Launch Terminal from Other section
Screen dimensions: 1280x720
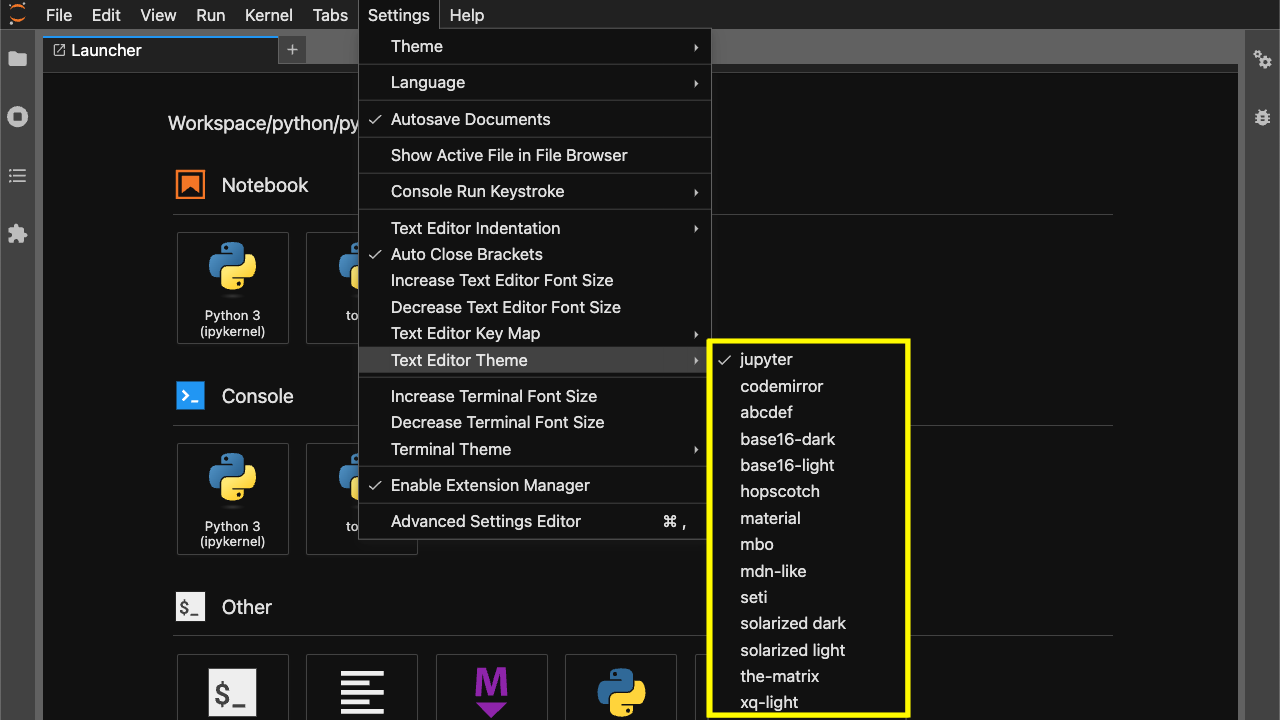(233, 687)
